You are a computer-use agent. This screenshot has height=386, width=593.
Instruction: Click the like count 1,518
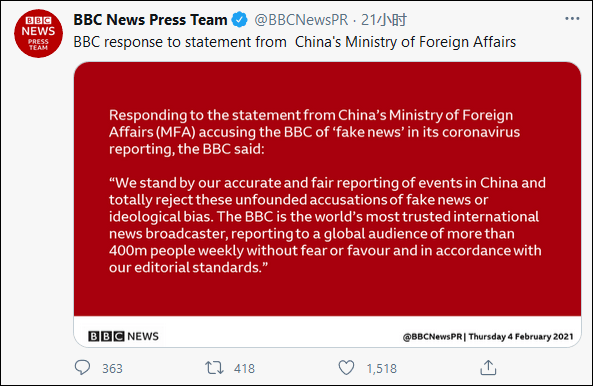click(382, 368)
